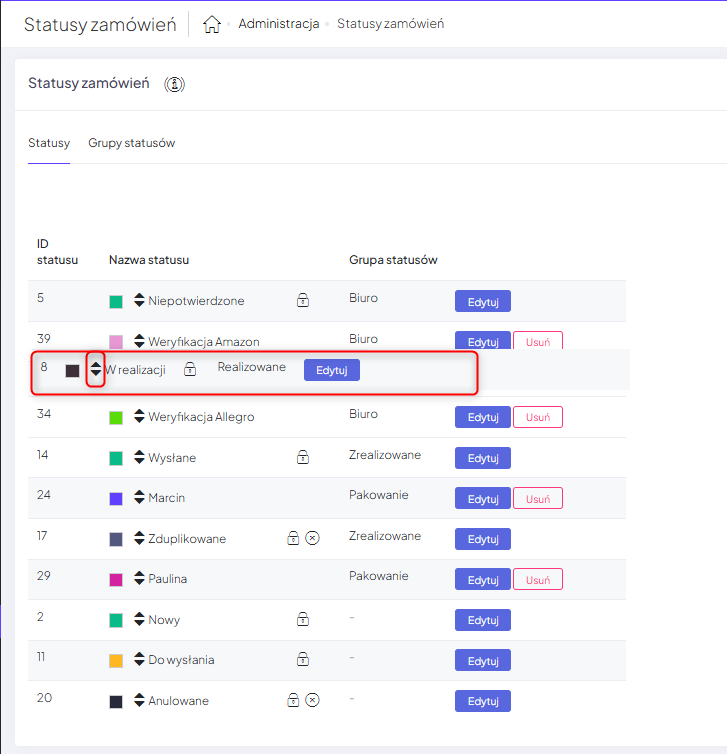Click the lock icon in Nowy row
This screenshot has width=727, height=754.
302,619
